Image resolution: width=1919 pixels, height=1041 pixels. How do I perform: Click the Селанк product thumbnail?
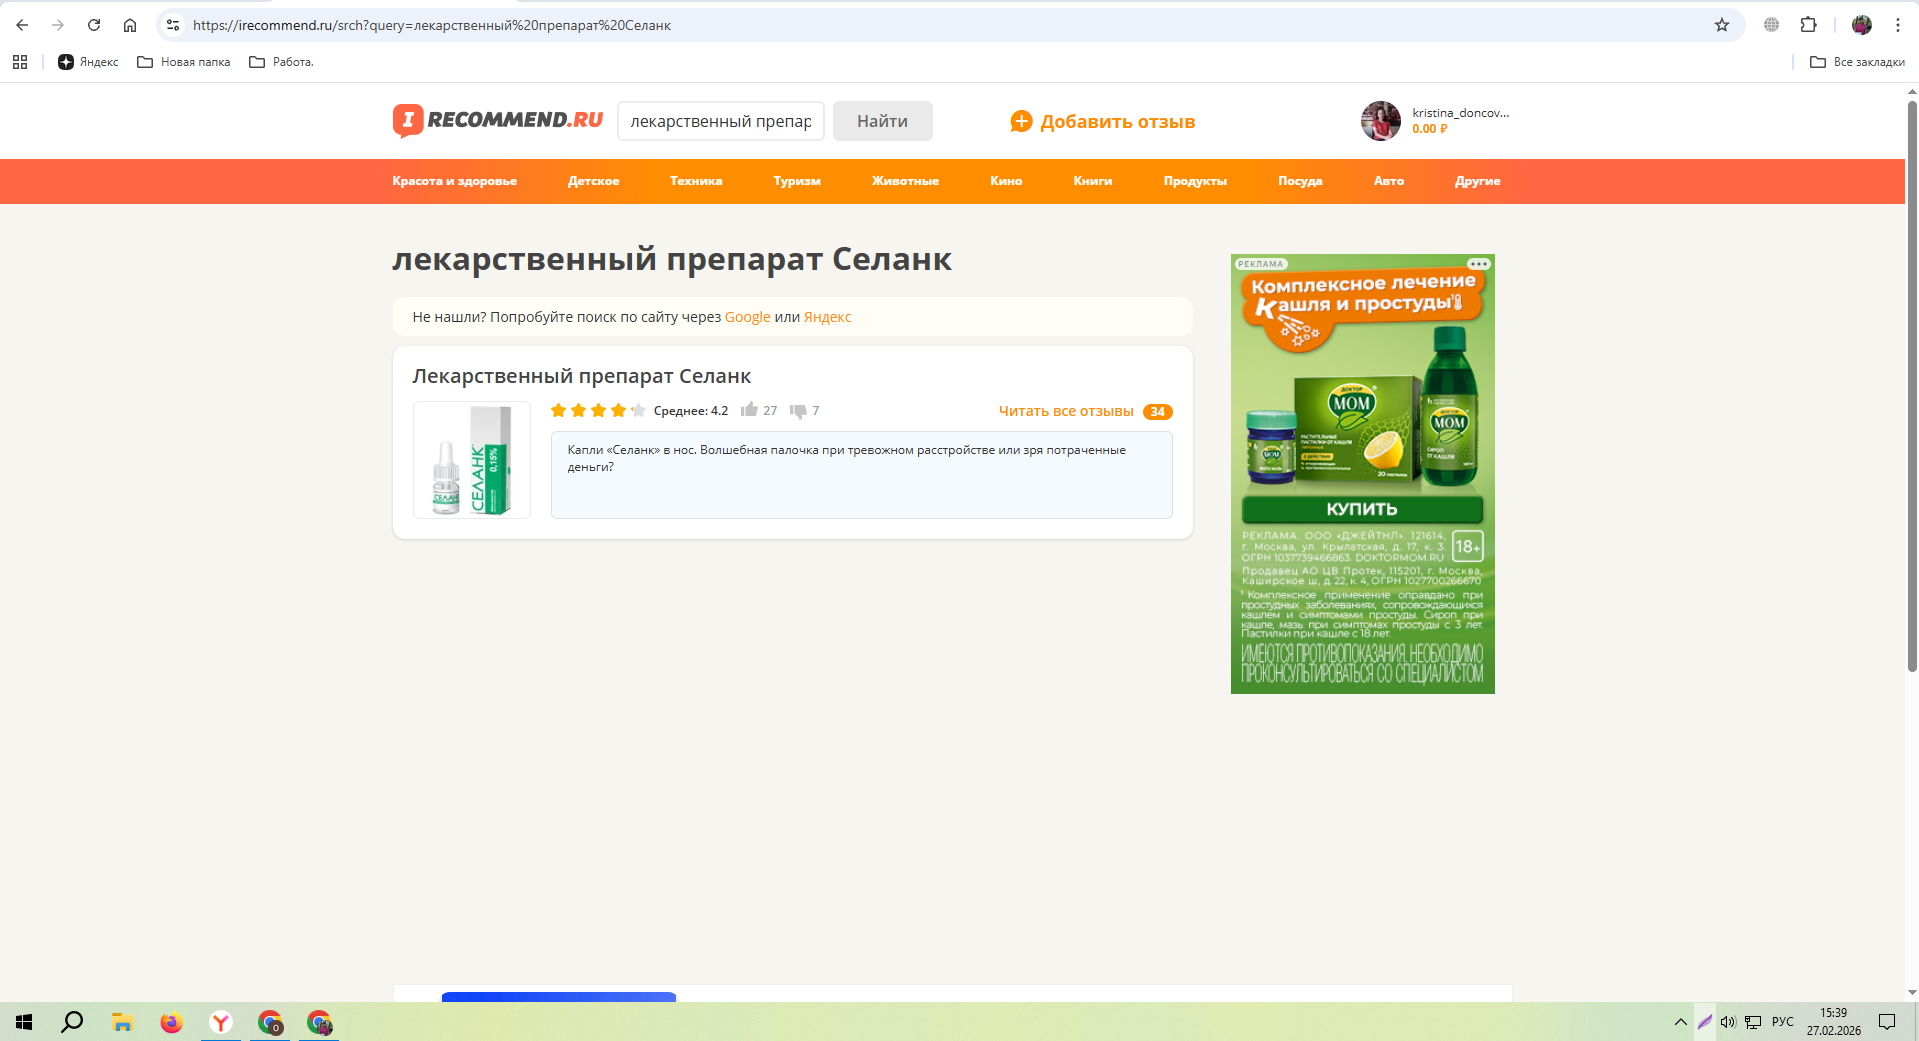(x=472, y=460)
